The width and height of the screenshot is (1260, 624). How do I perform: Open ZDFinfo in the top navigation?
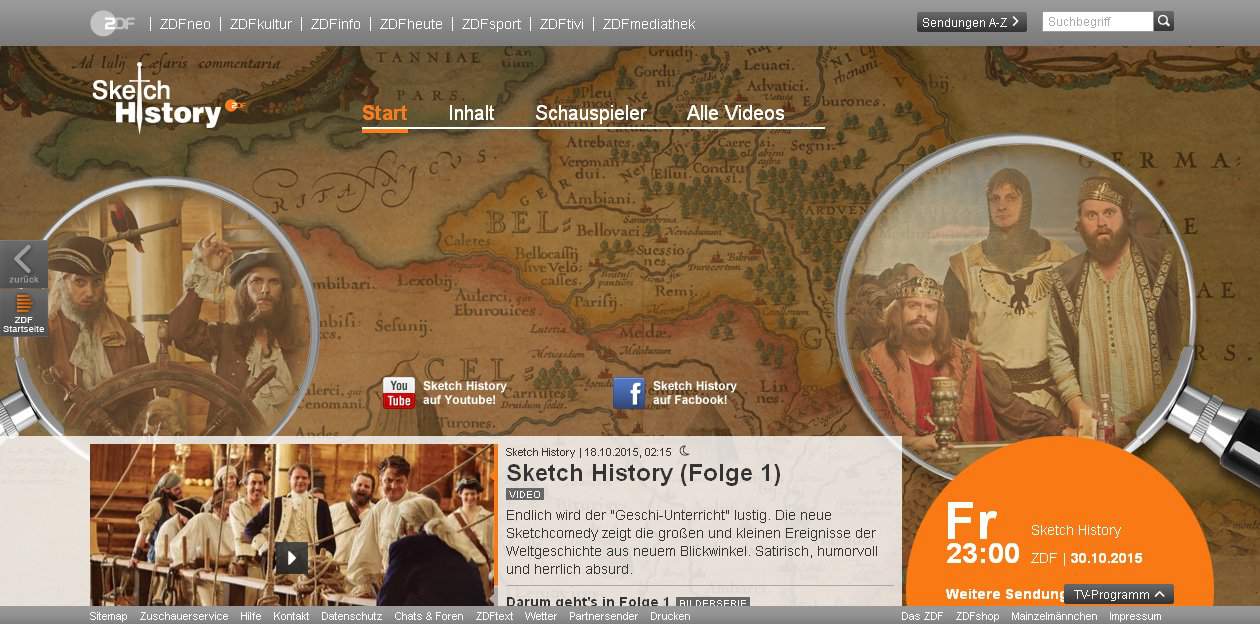click(x=336, y=24)
